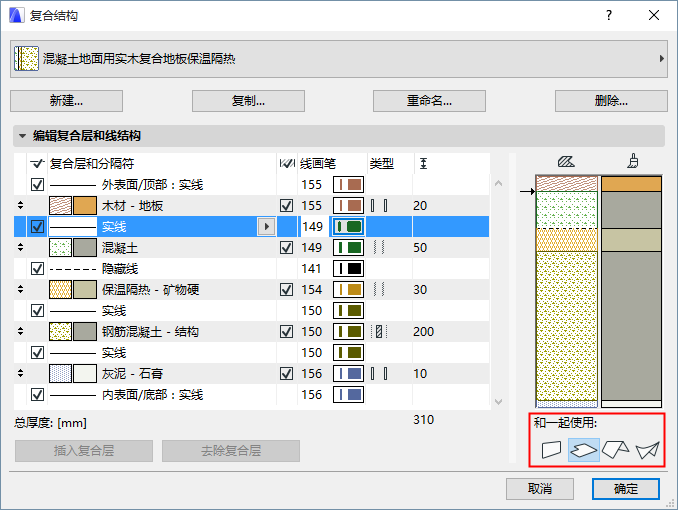Edit thickness value 200 of 钢筋混凝土 - 结构

(423, 331)
